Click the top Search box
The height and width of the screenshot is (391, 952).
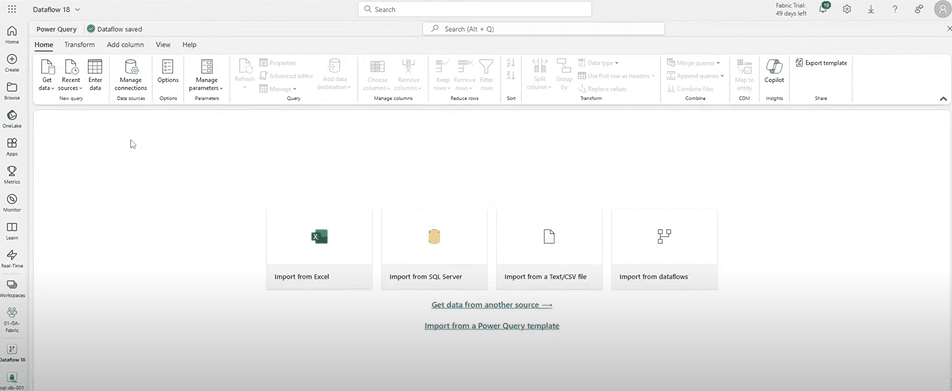[x=475, y=9]
